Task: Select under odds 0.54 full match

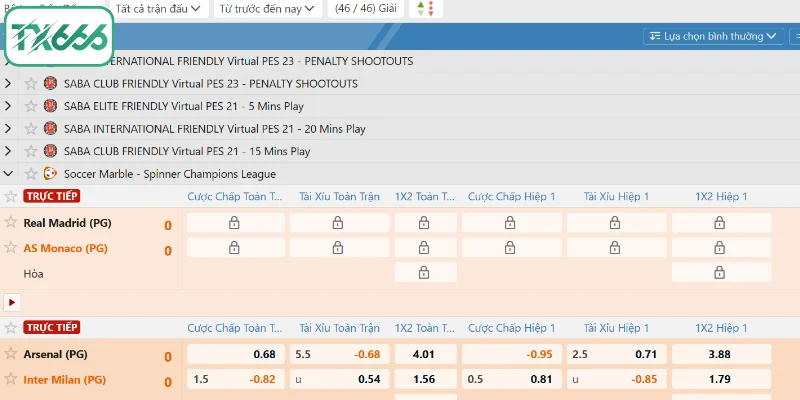Action: coord(339,379)
